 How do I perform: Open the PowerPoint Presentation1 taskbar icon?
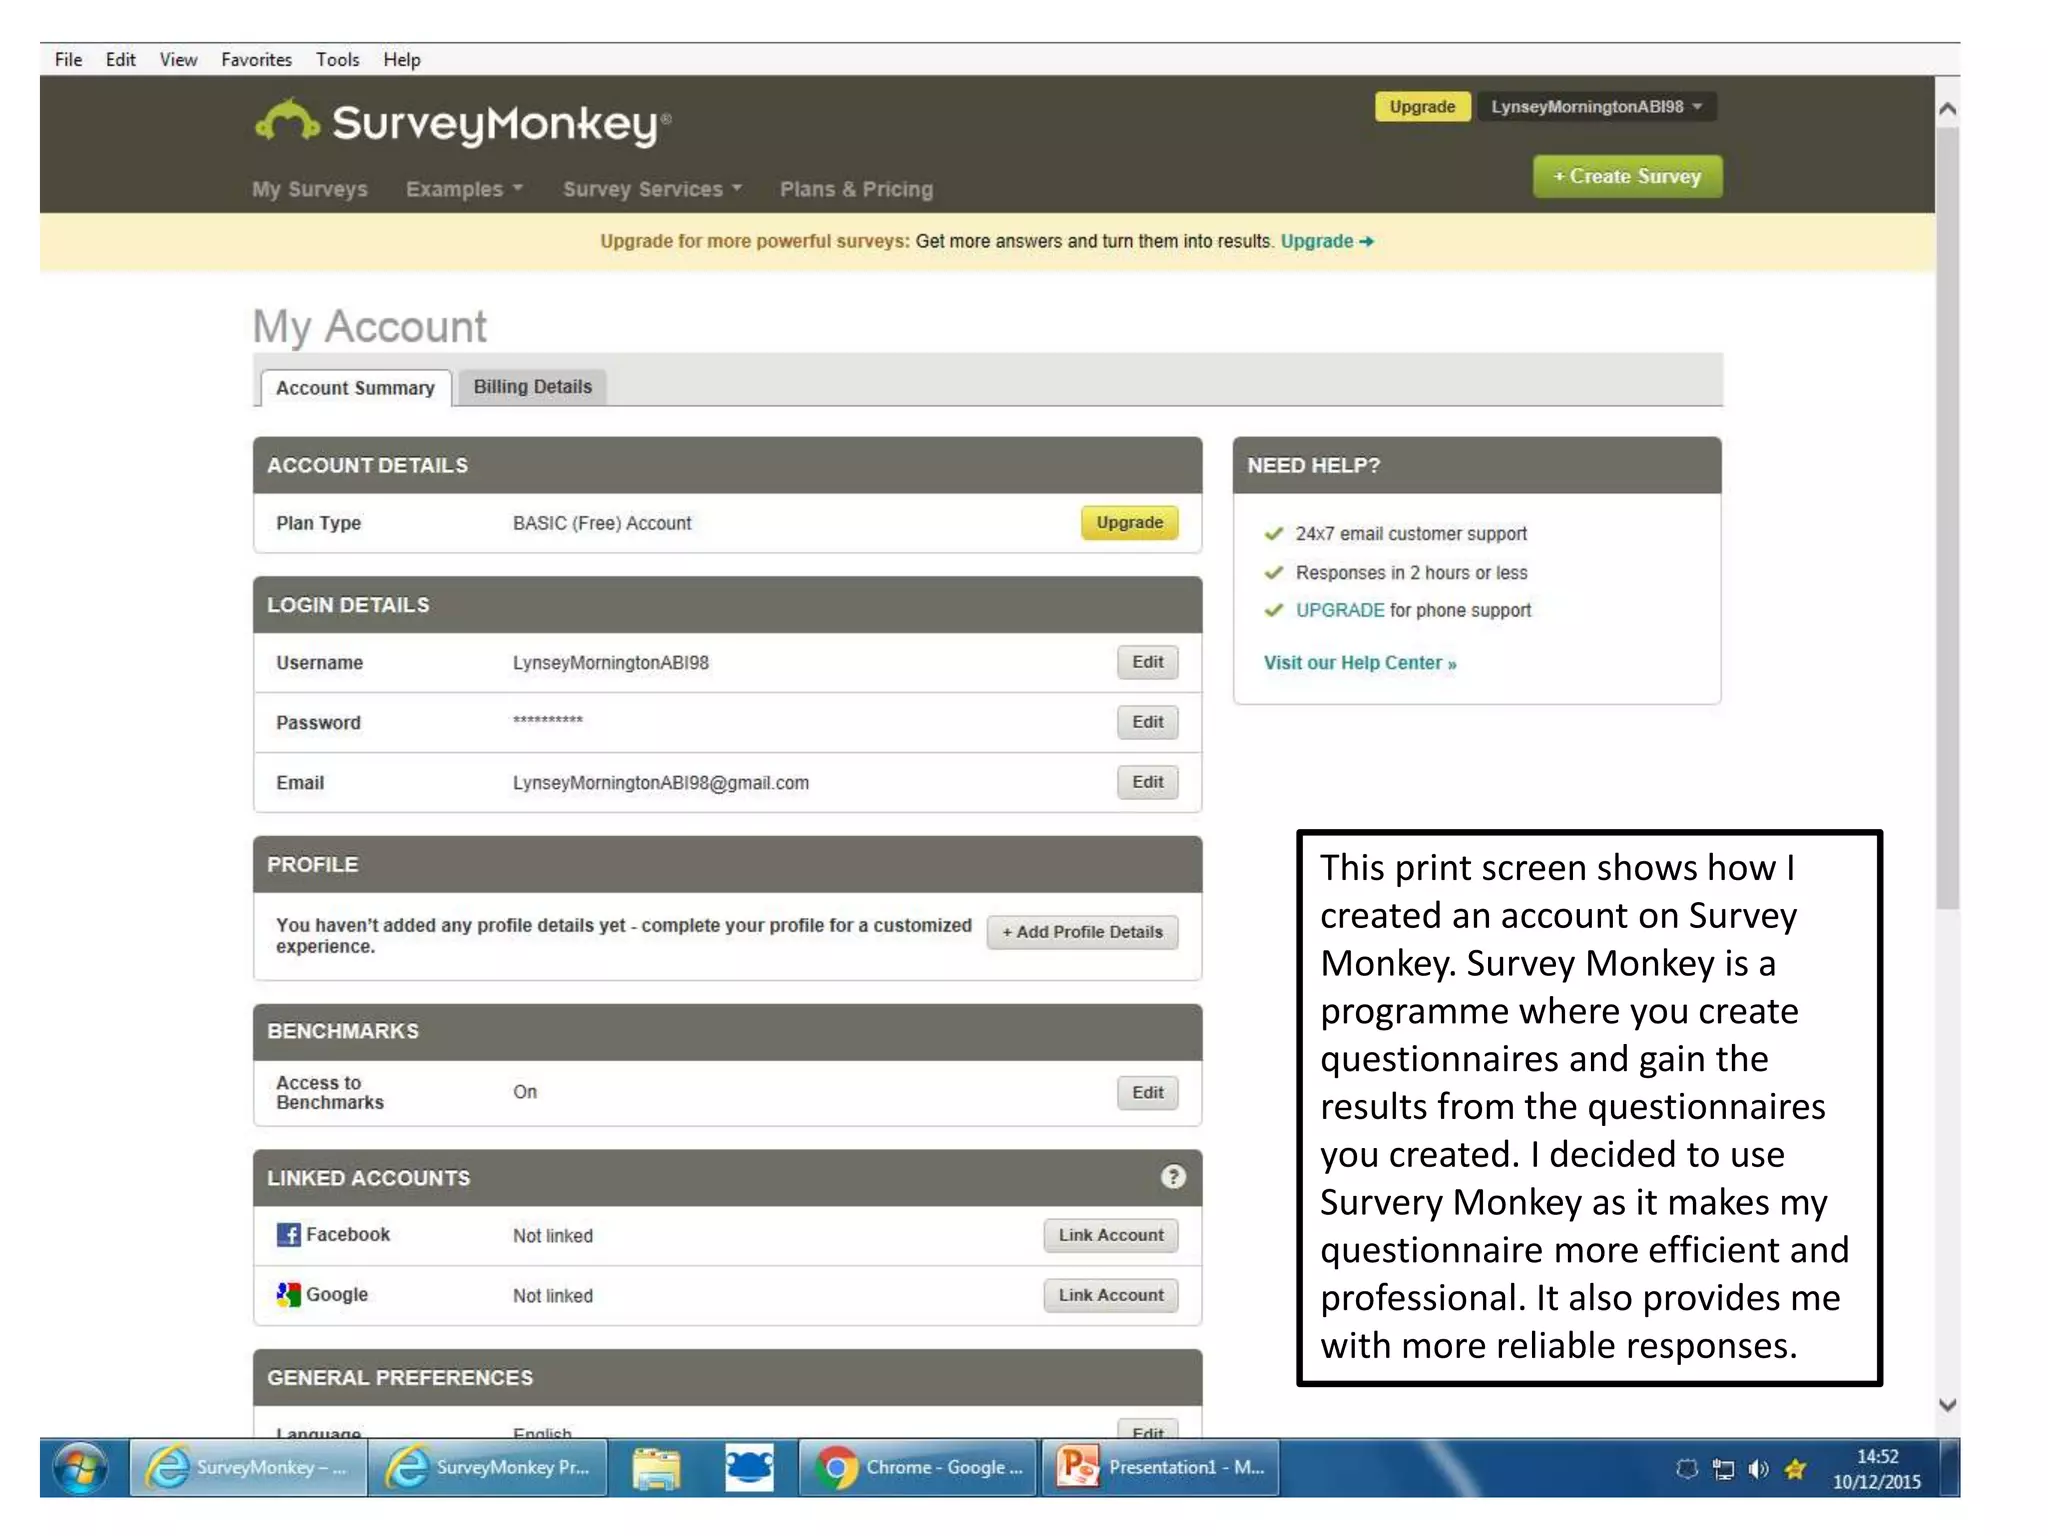pos(1162,1468)
